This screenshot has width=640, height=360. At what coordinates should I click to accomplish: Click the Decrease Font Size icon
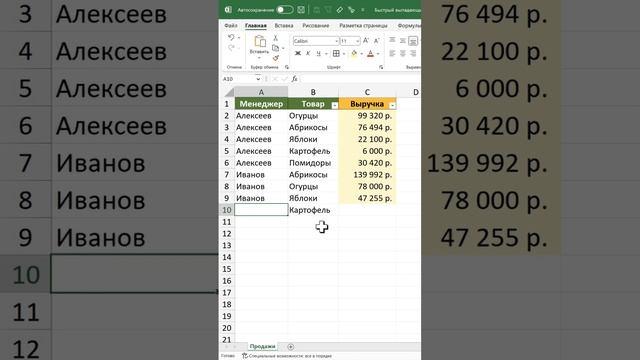pos(377,40)
